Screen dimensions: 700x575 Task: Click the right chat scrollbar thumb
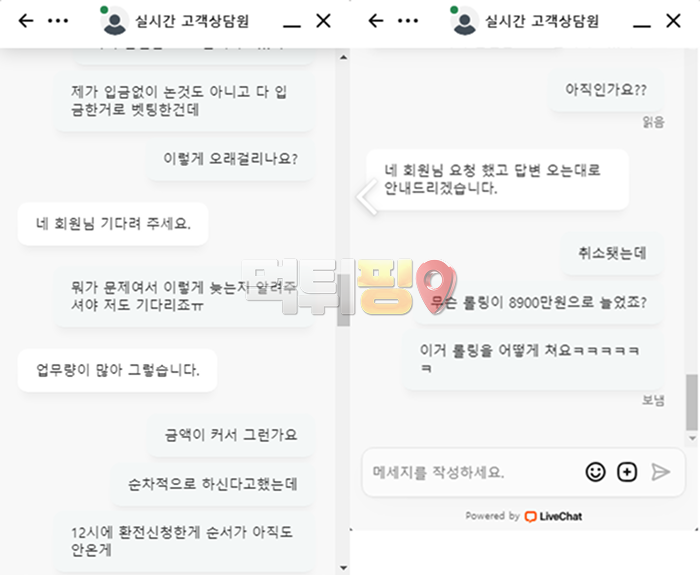[692, 402]
